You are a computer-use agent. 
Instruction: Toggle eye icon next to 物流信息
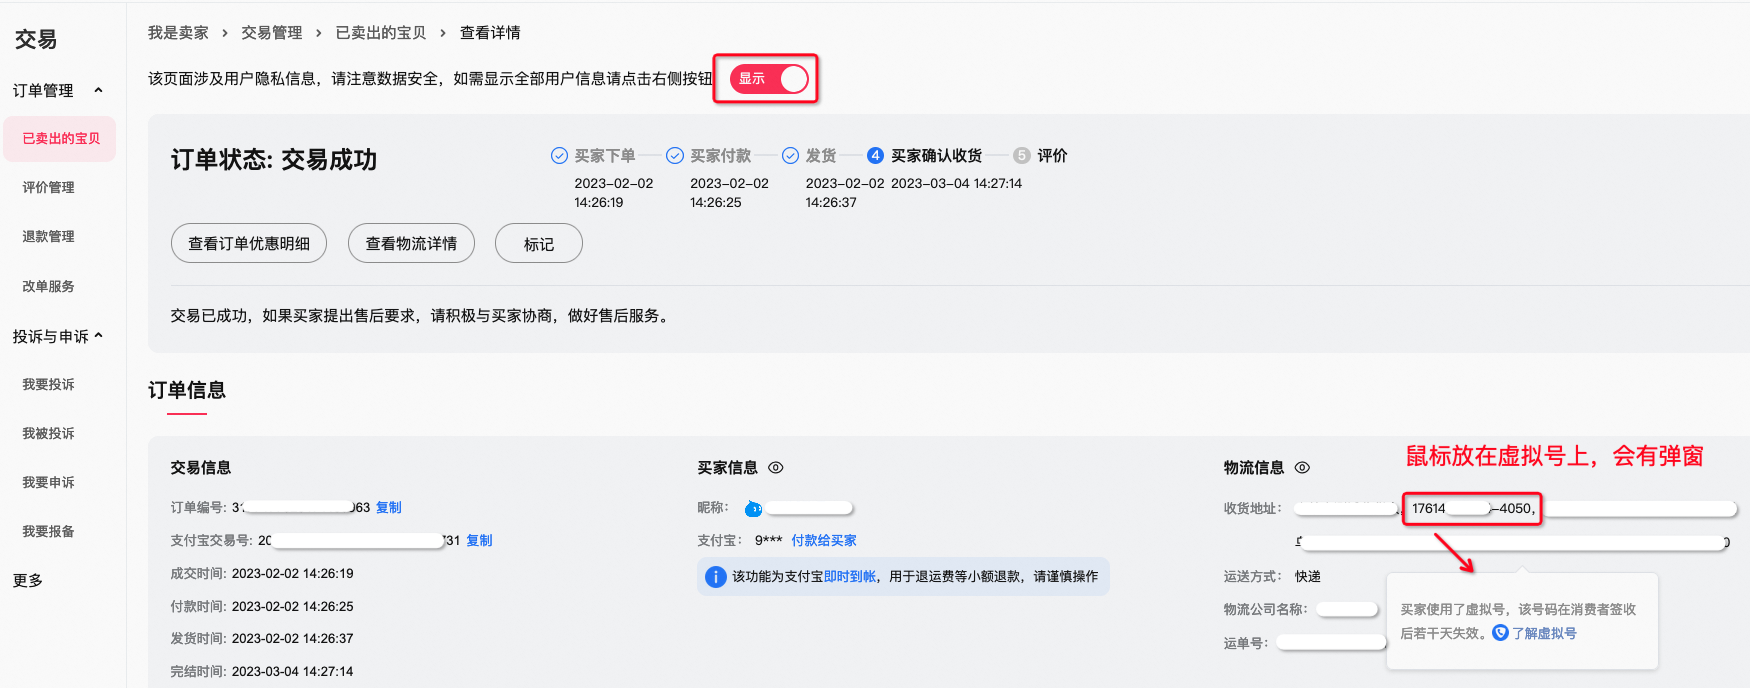click(x=1302, y=467)
